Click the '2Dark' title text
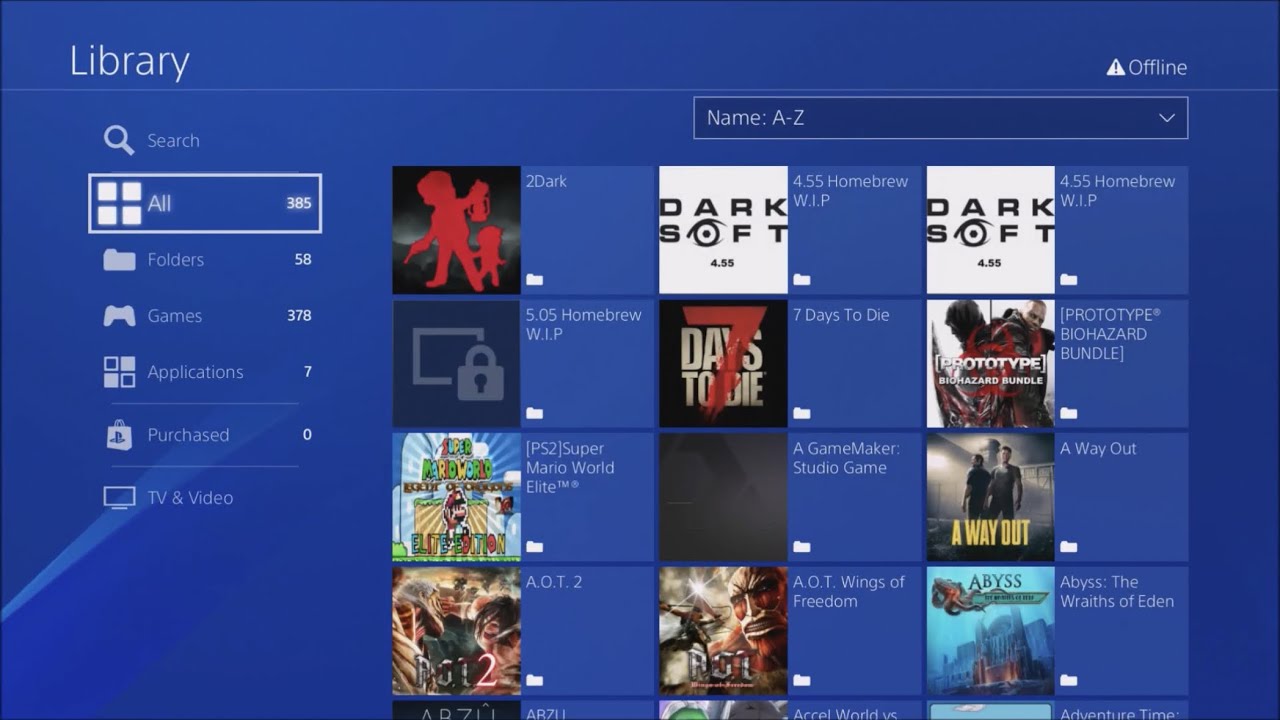This screenshot has height=720, width=1280. [546, 181]
